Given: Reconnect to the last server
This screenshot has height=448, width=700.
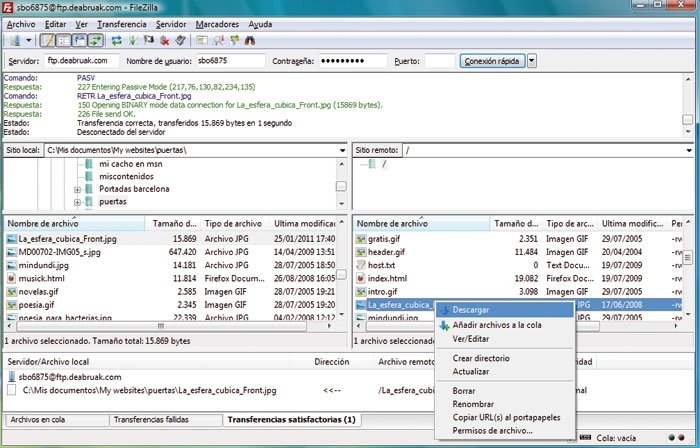Looking at the screenshot, I should (x=180, y=41).
